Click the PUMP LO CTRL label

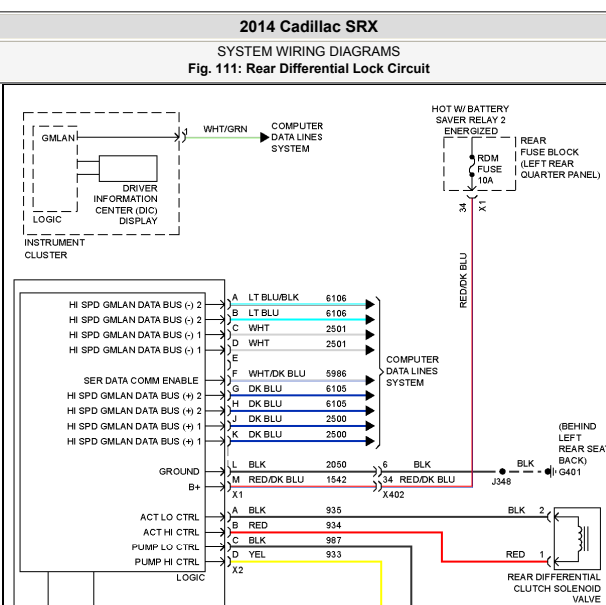click(165, 547)
